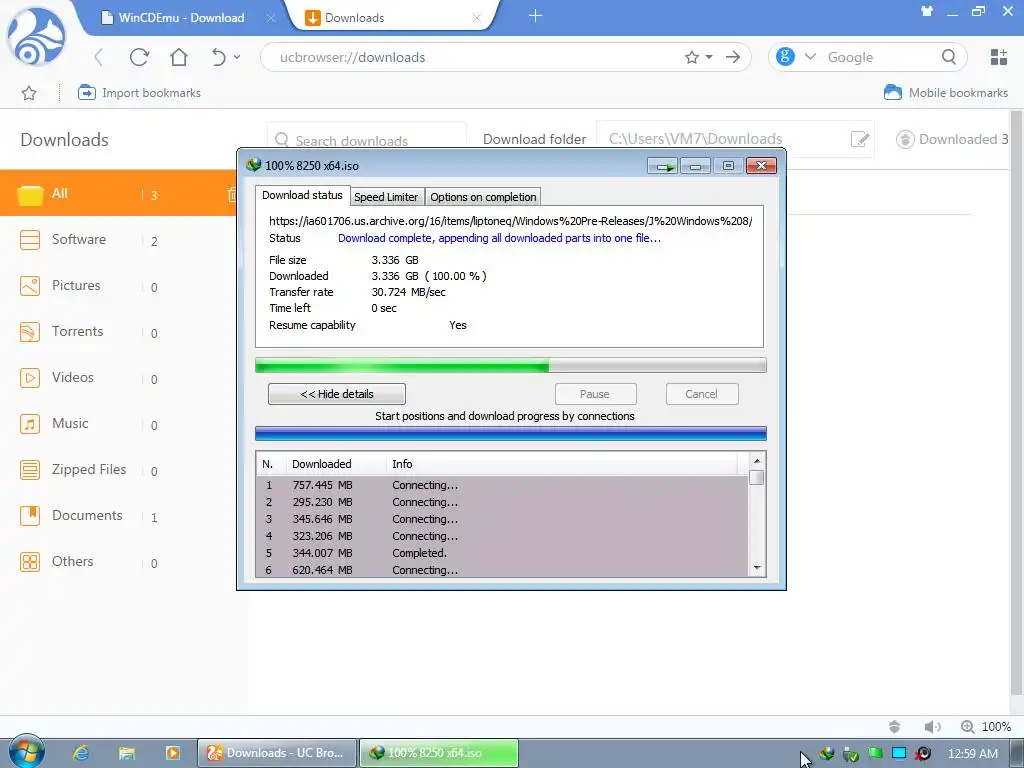This screenshot has width=1024, height=768.
Task: Open Mobile bookmarks
Action: click(946, 93)
